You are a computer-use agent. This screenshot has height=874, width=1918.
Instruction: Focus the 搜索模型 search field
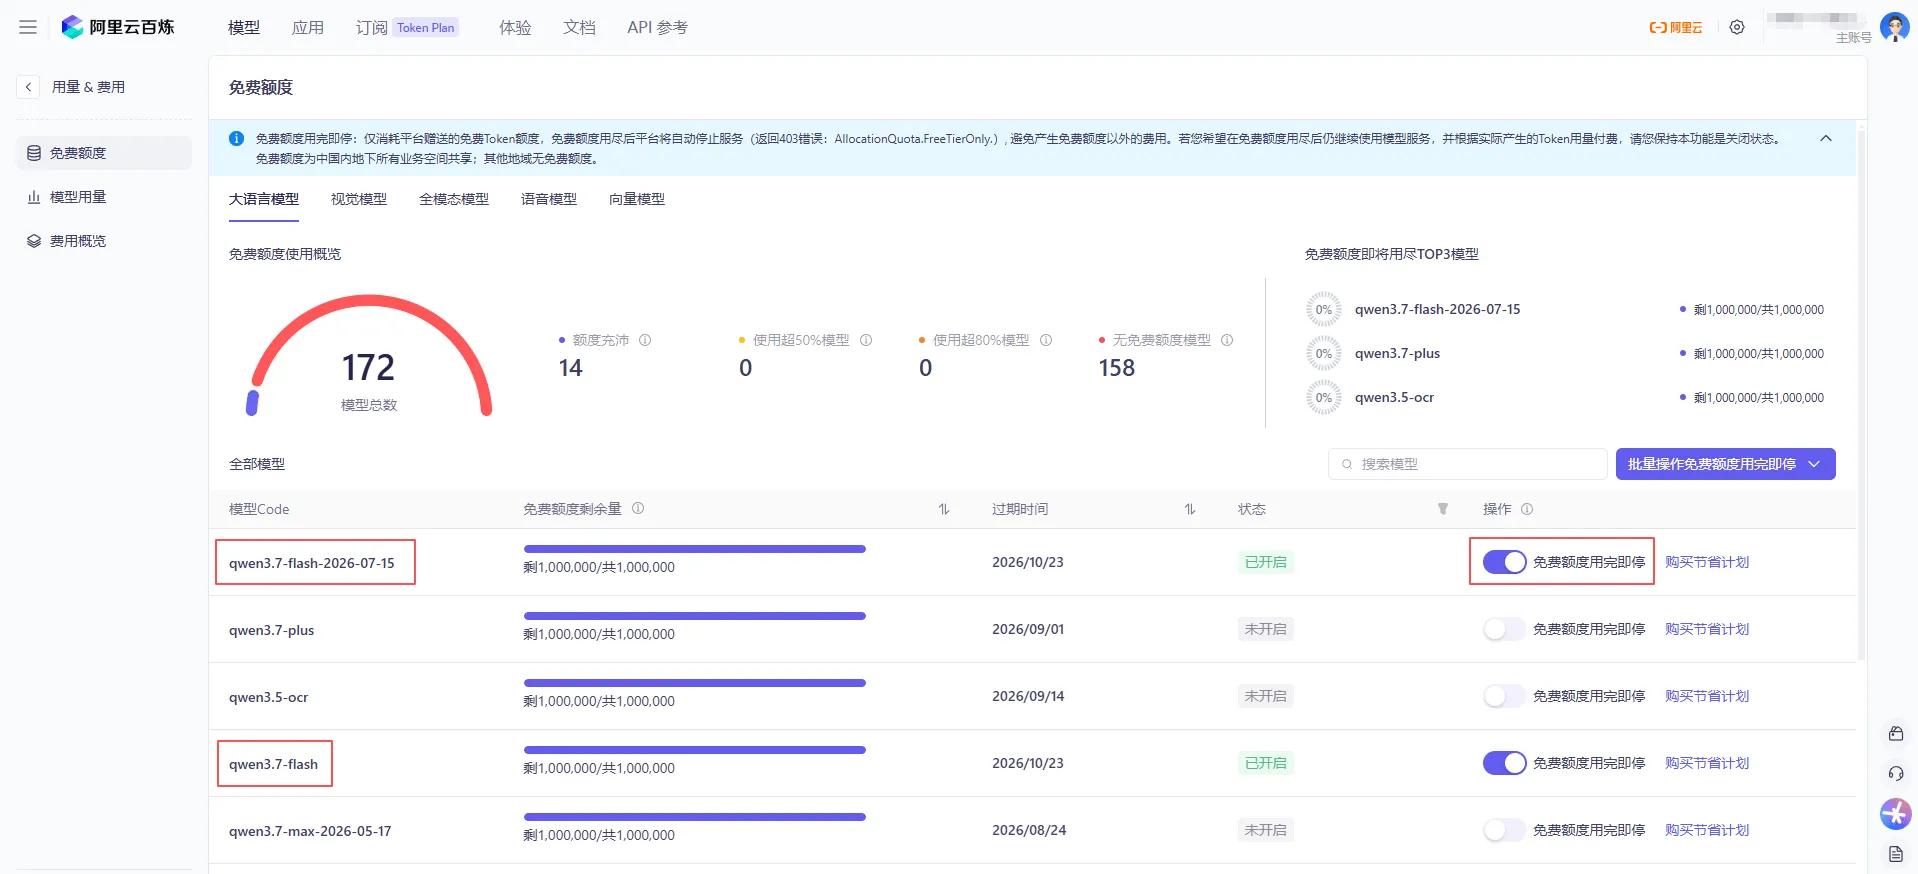pos(1467,464)
